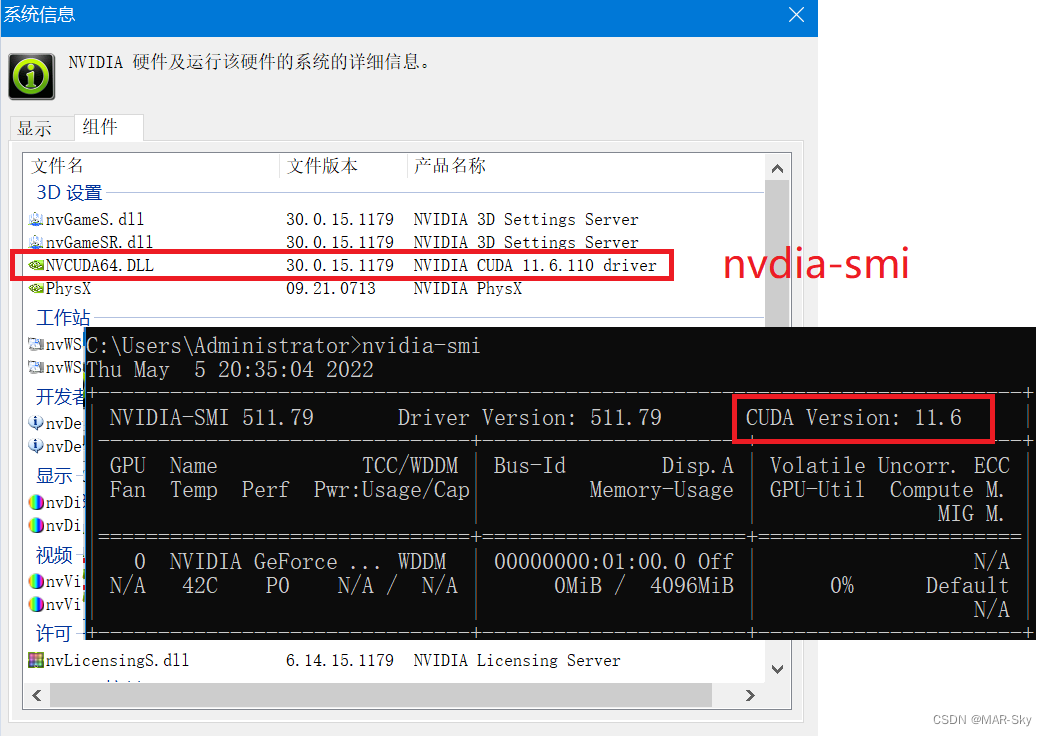1047x736 pixels.
Task: Switch to the 显示 tab
Action: pos(41,128)
